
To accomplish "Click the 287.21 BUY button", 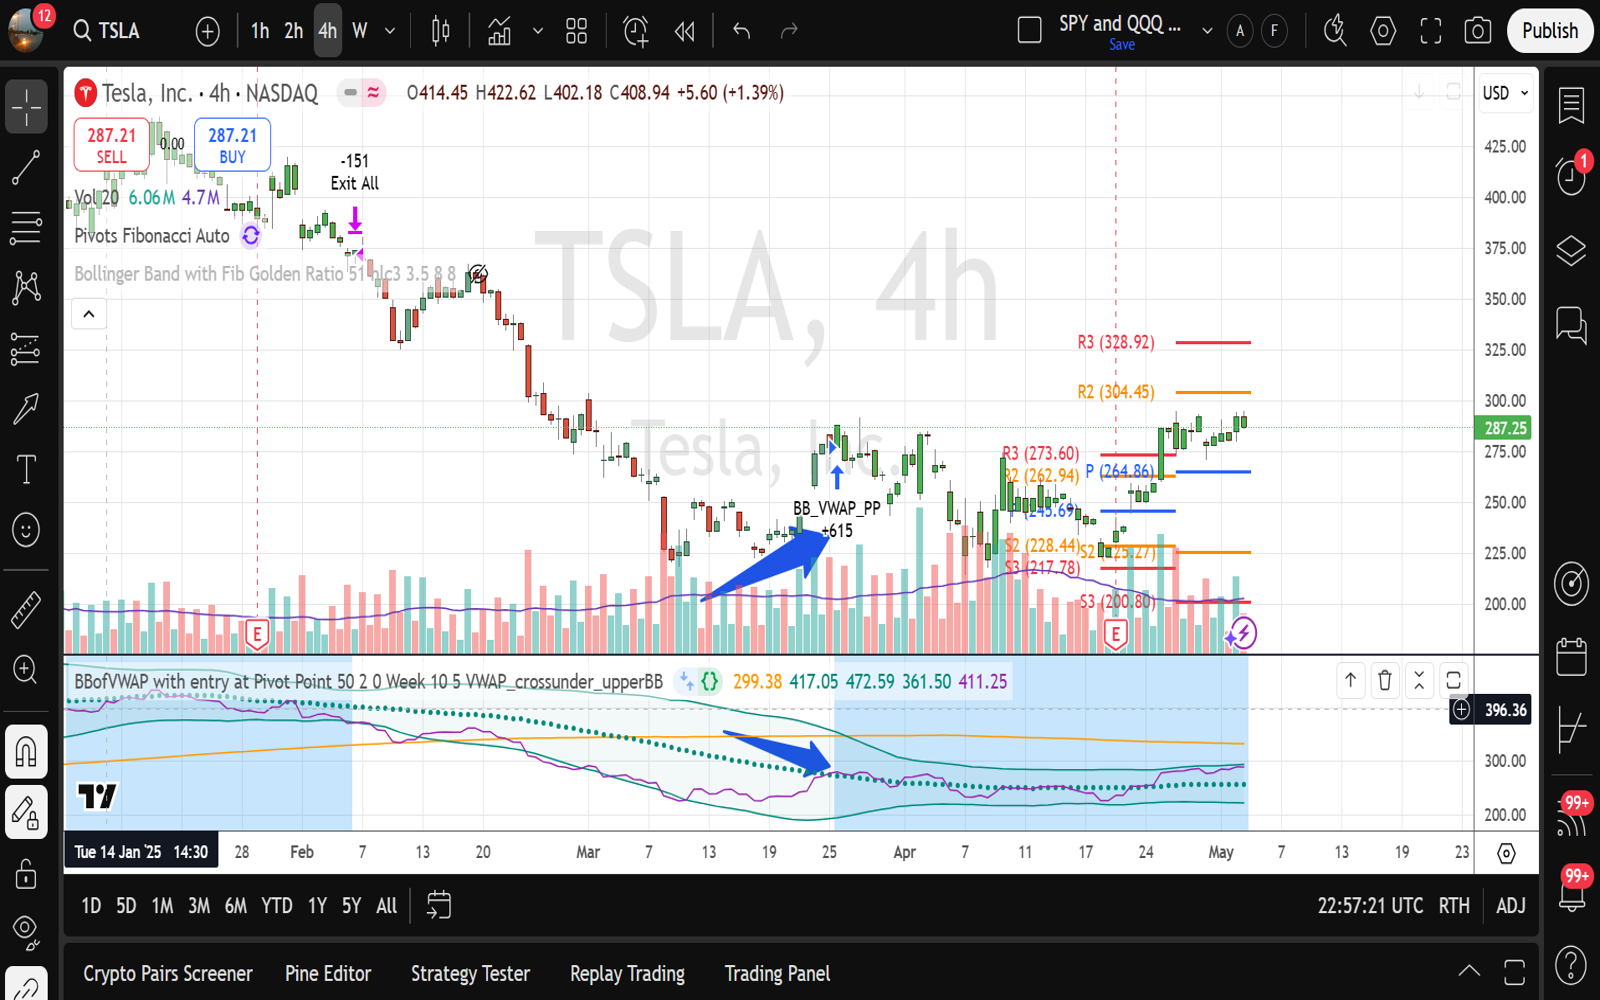I will (232, 145).
